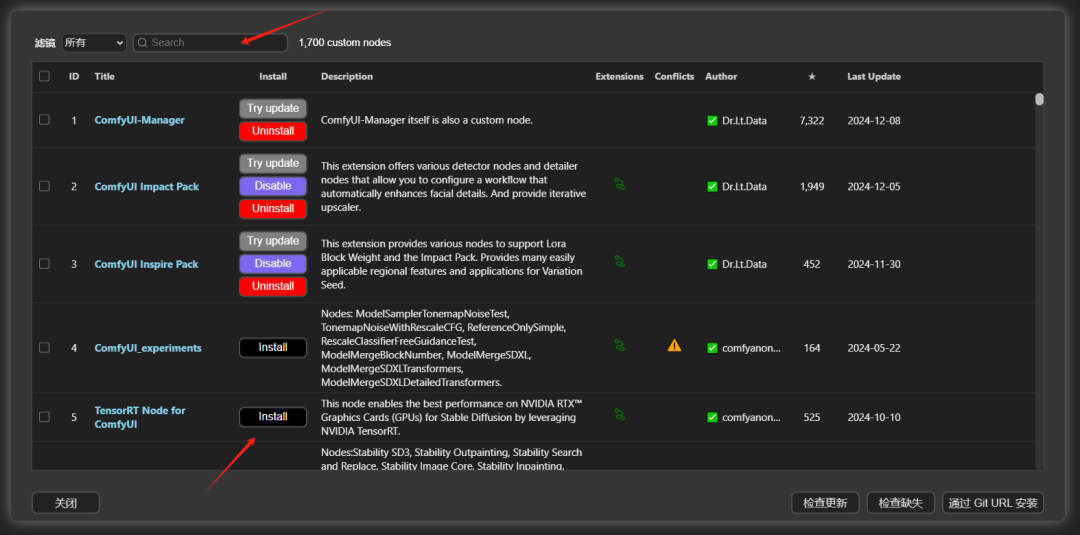Open the ComfyUI Impact Pack link

(147, 187)
